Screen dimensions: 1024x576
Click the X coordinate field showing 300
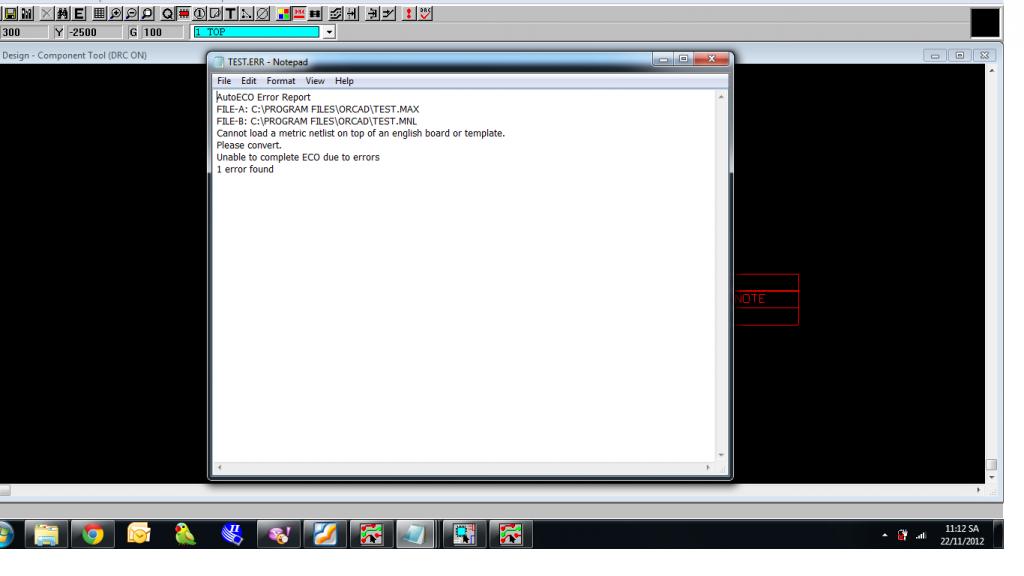tap(24, 32)
